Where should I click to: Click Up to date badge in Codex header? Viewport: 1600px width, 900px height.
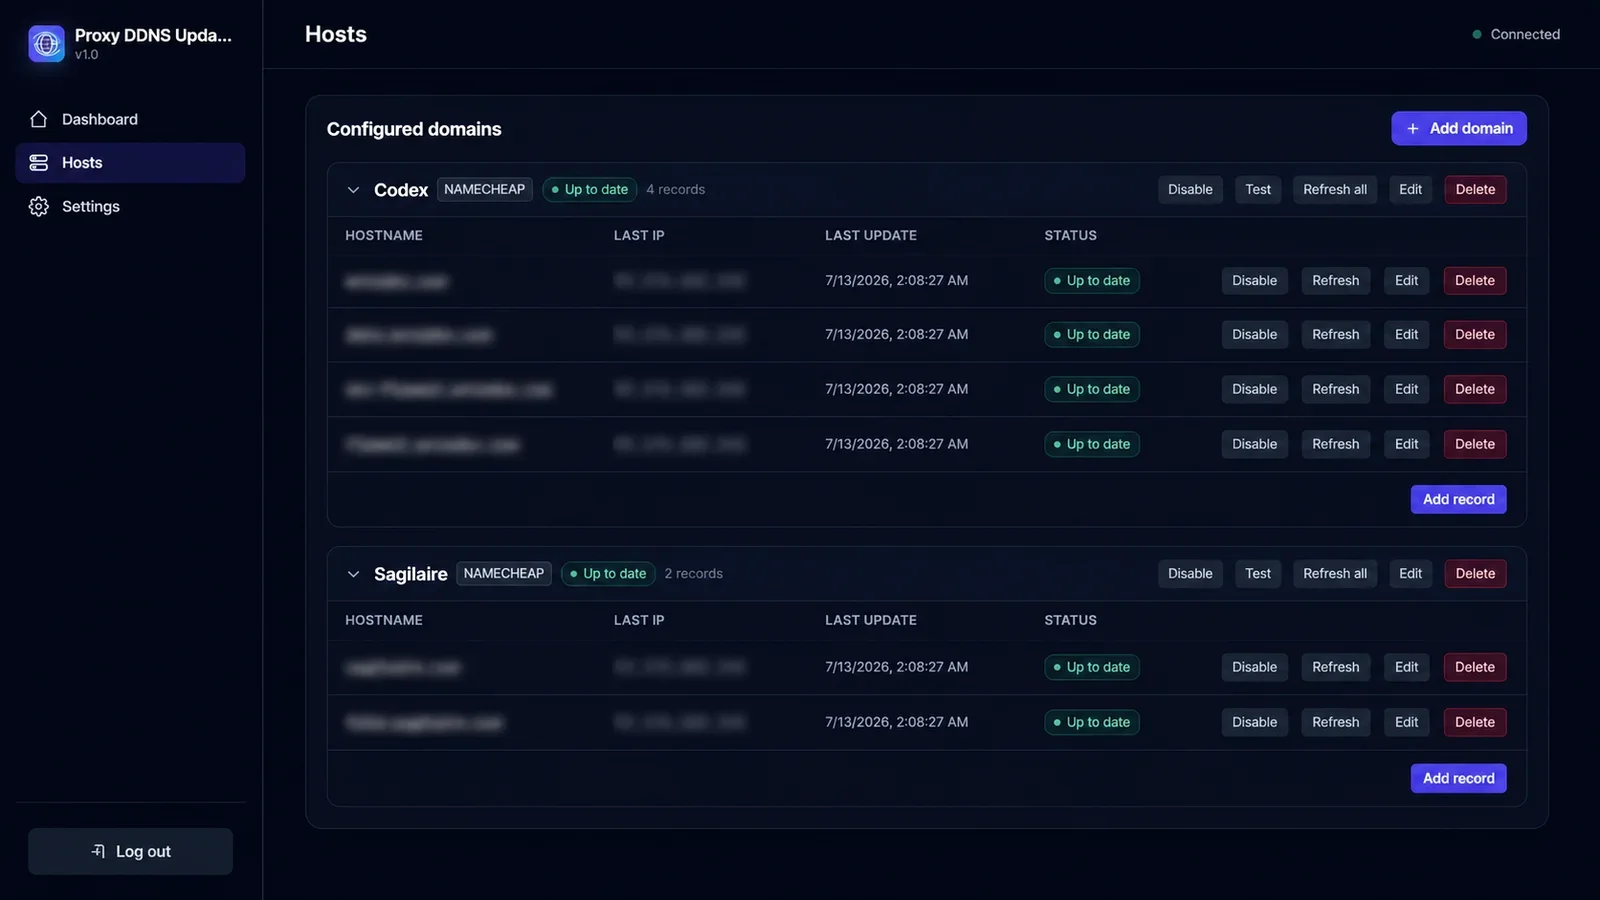590,189
